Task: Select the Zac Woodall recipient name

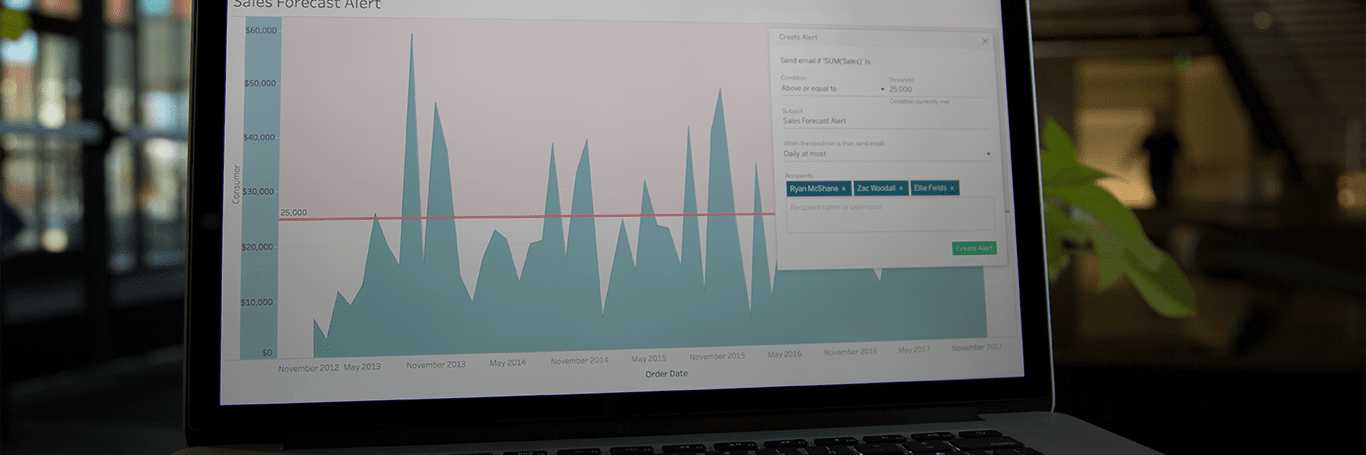Action: pyautogui.click(x=876, y=188)
